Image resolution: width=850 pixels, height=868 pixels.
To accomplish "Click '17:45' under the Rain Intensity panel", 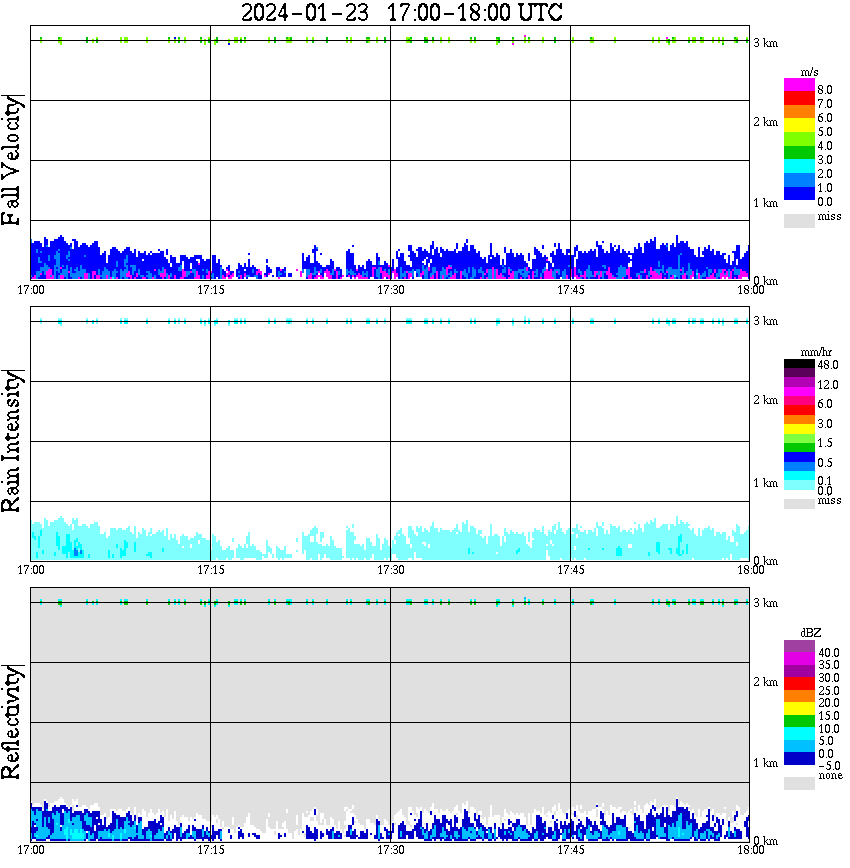I will coord(571,570).
